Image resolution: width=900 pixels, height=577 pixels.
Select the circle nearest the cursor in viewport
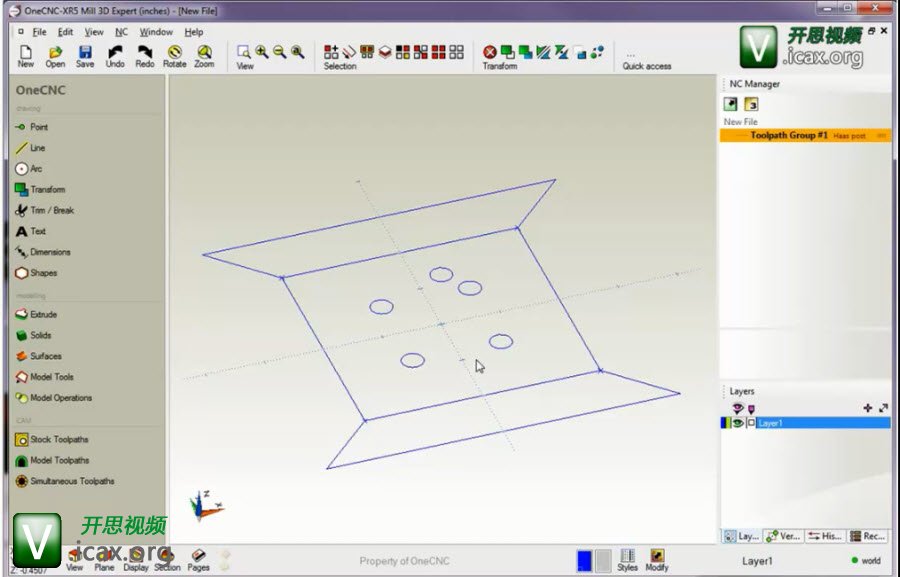tap(501, 342)
